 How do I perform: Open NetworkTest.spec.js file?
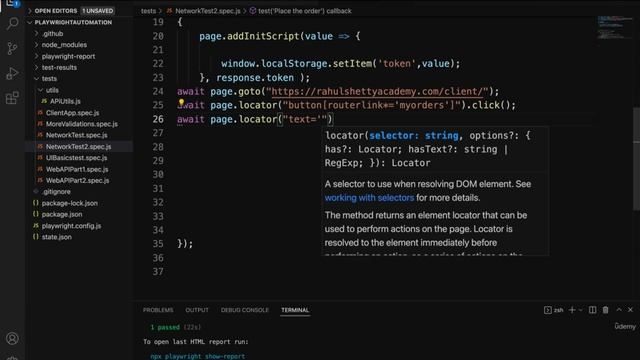pos(76,135)
